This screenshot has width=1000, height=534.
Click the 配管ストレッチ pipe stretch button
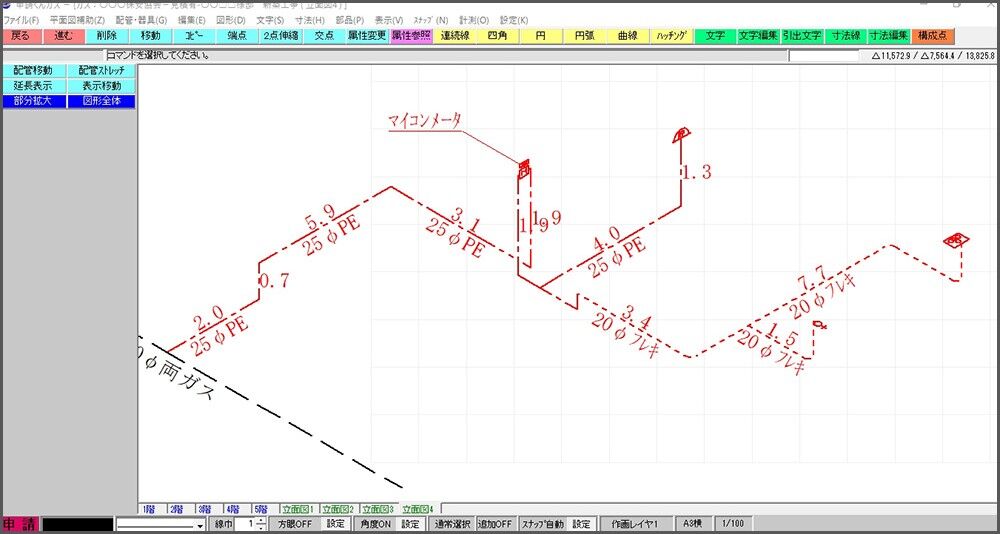pos(102,71)
